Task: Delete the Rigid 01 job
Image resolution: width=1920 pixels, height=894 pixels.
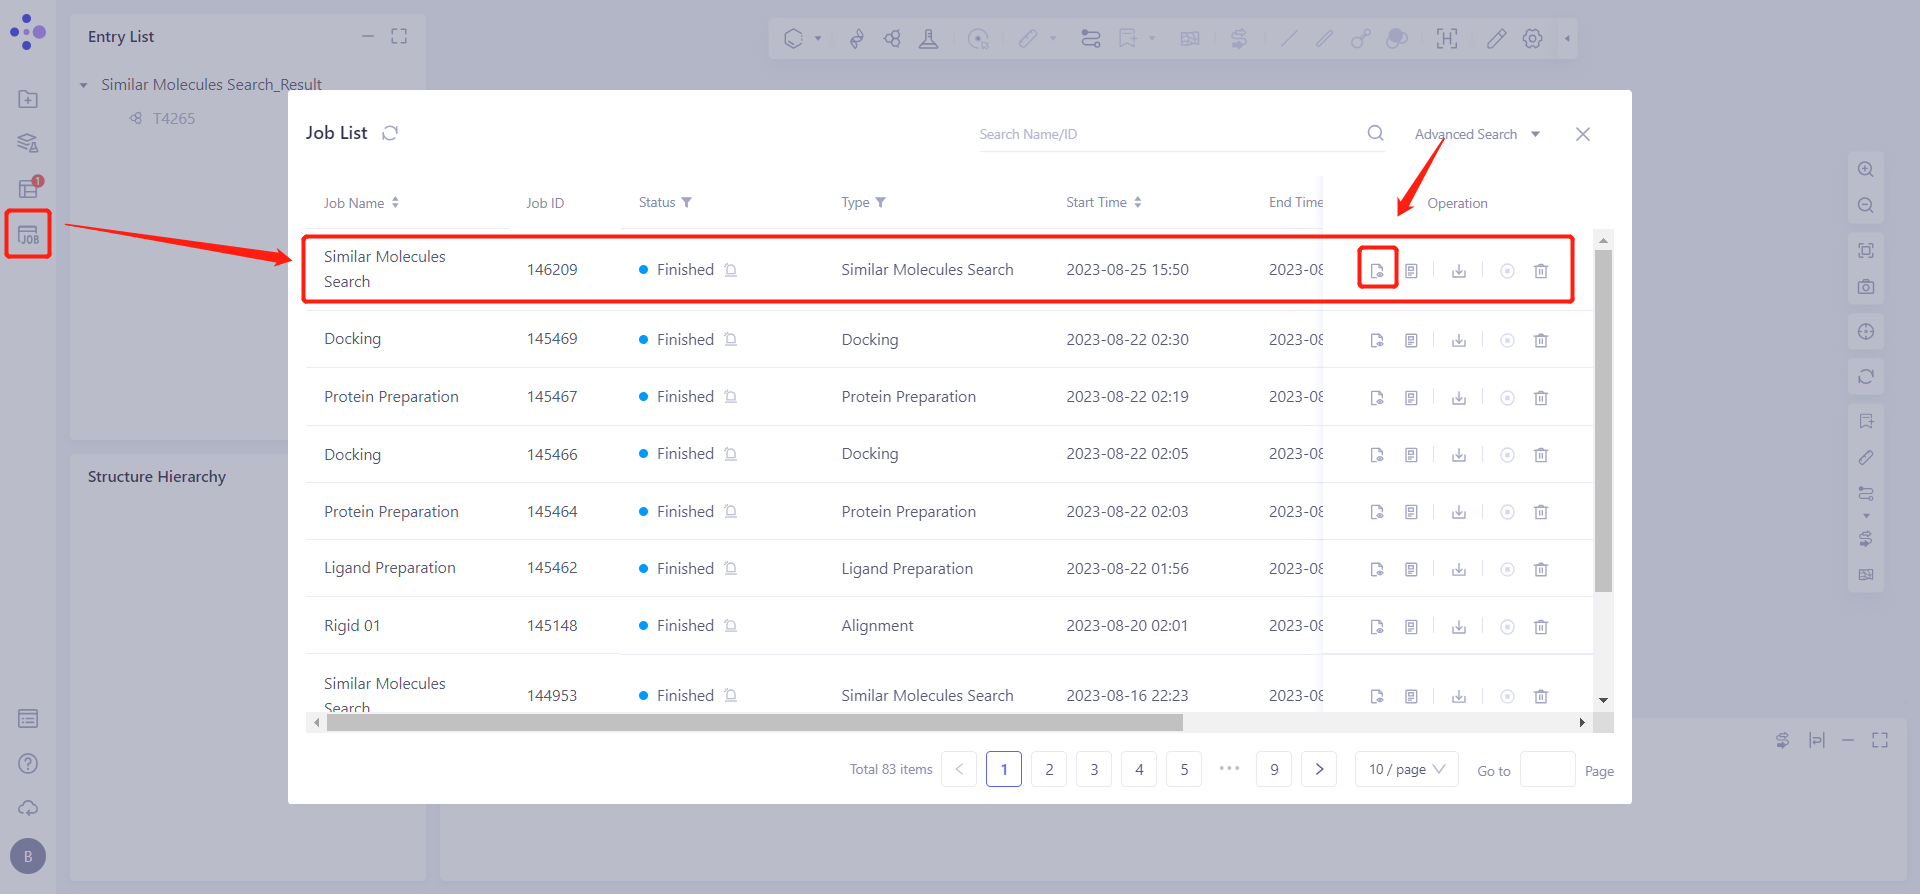Action: coord(1541,627)
